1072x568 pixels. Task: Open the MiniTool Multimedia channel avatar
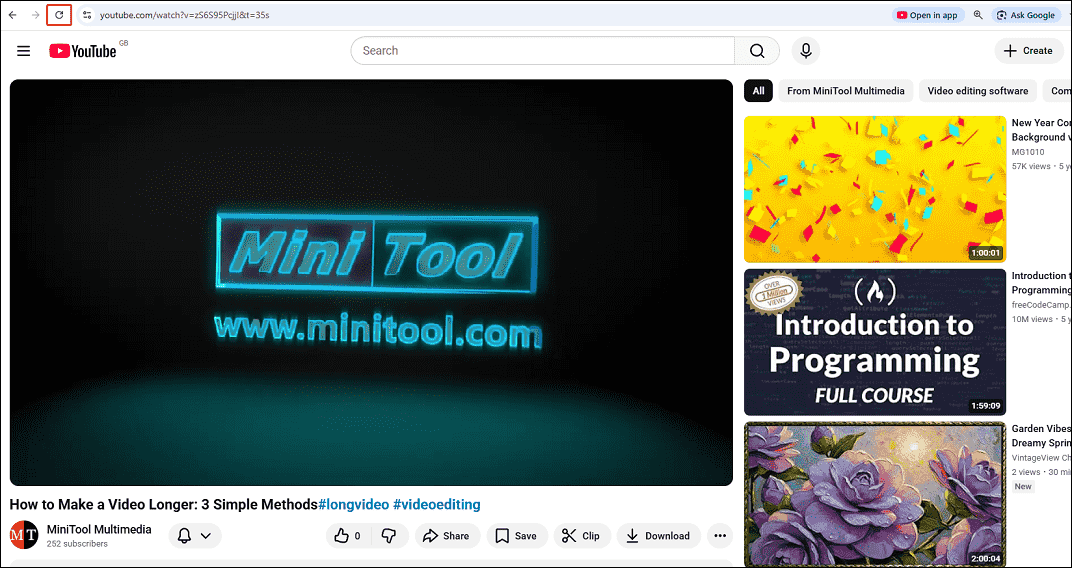(x=23, y=535)
